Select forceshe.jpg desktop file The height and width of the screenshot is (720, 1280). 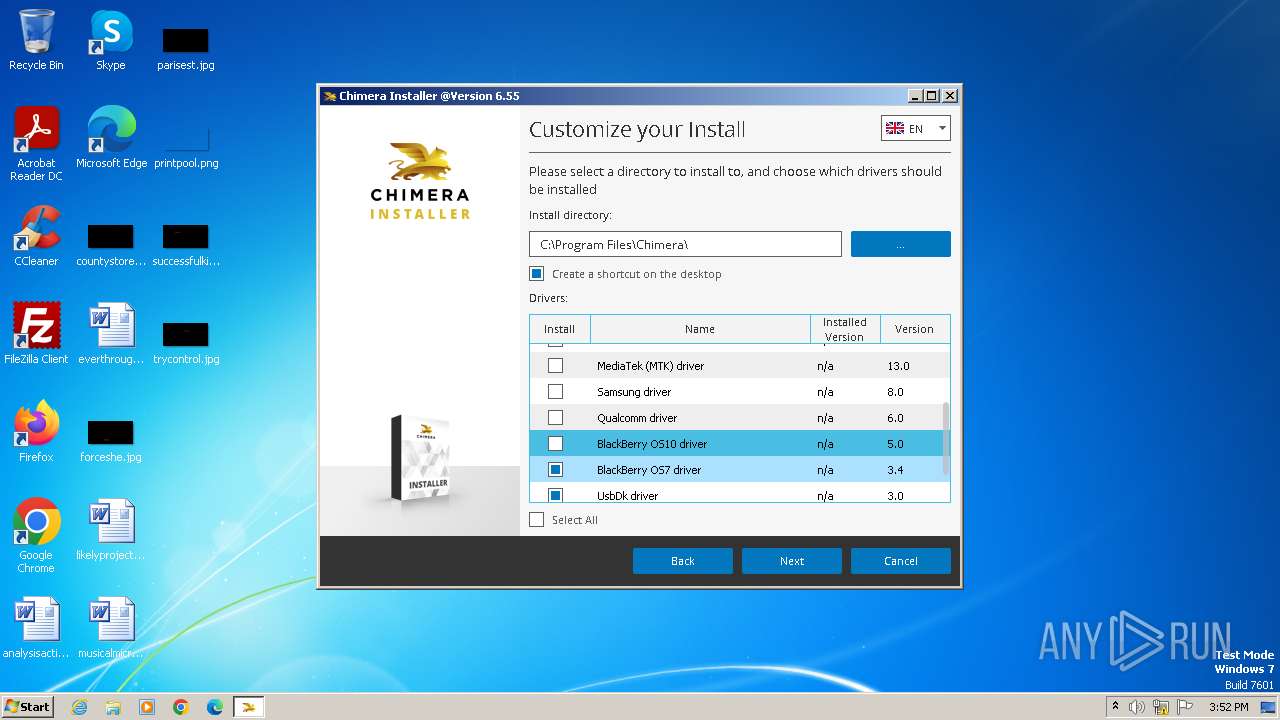click(111, 440)
